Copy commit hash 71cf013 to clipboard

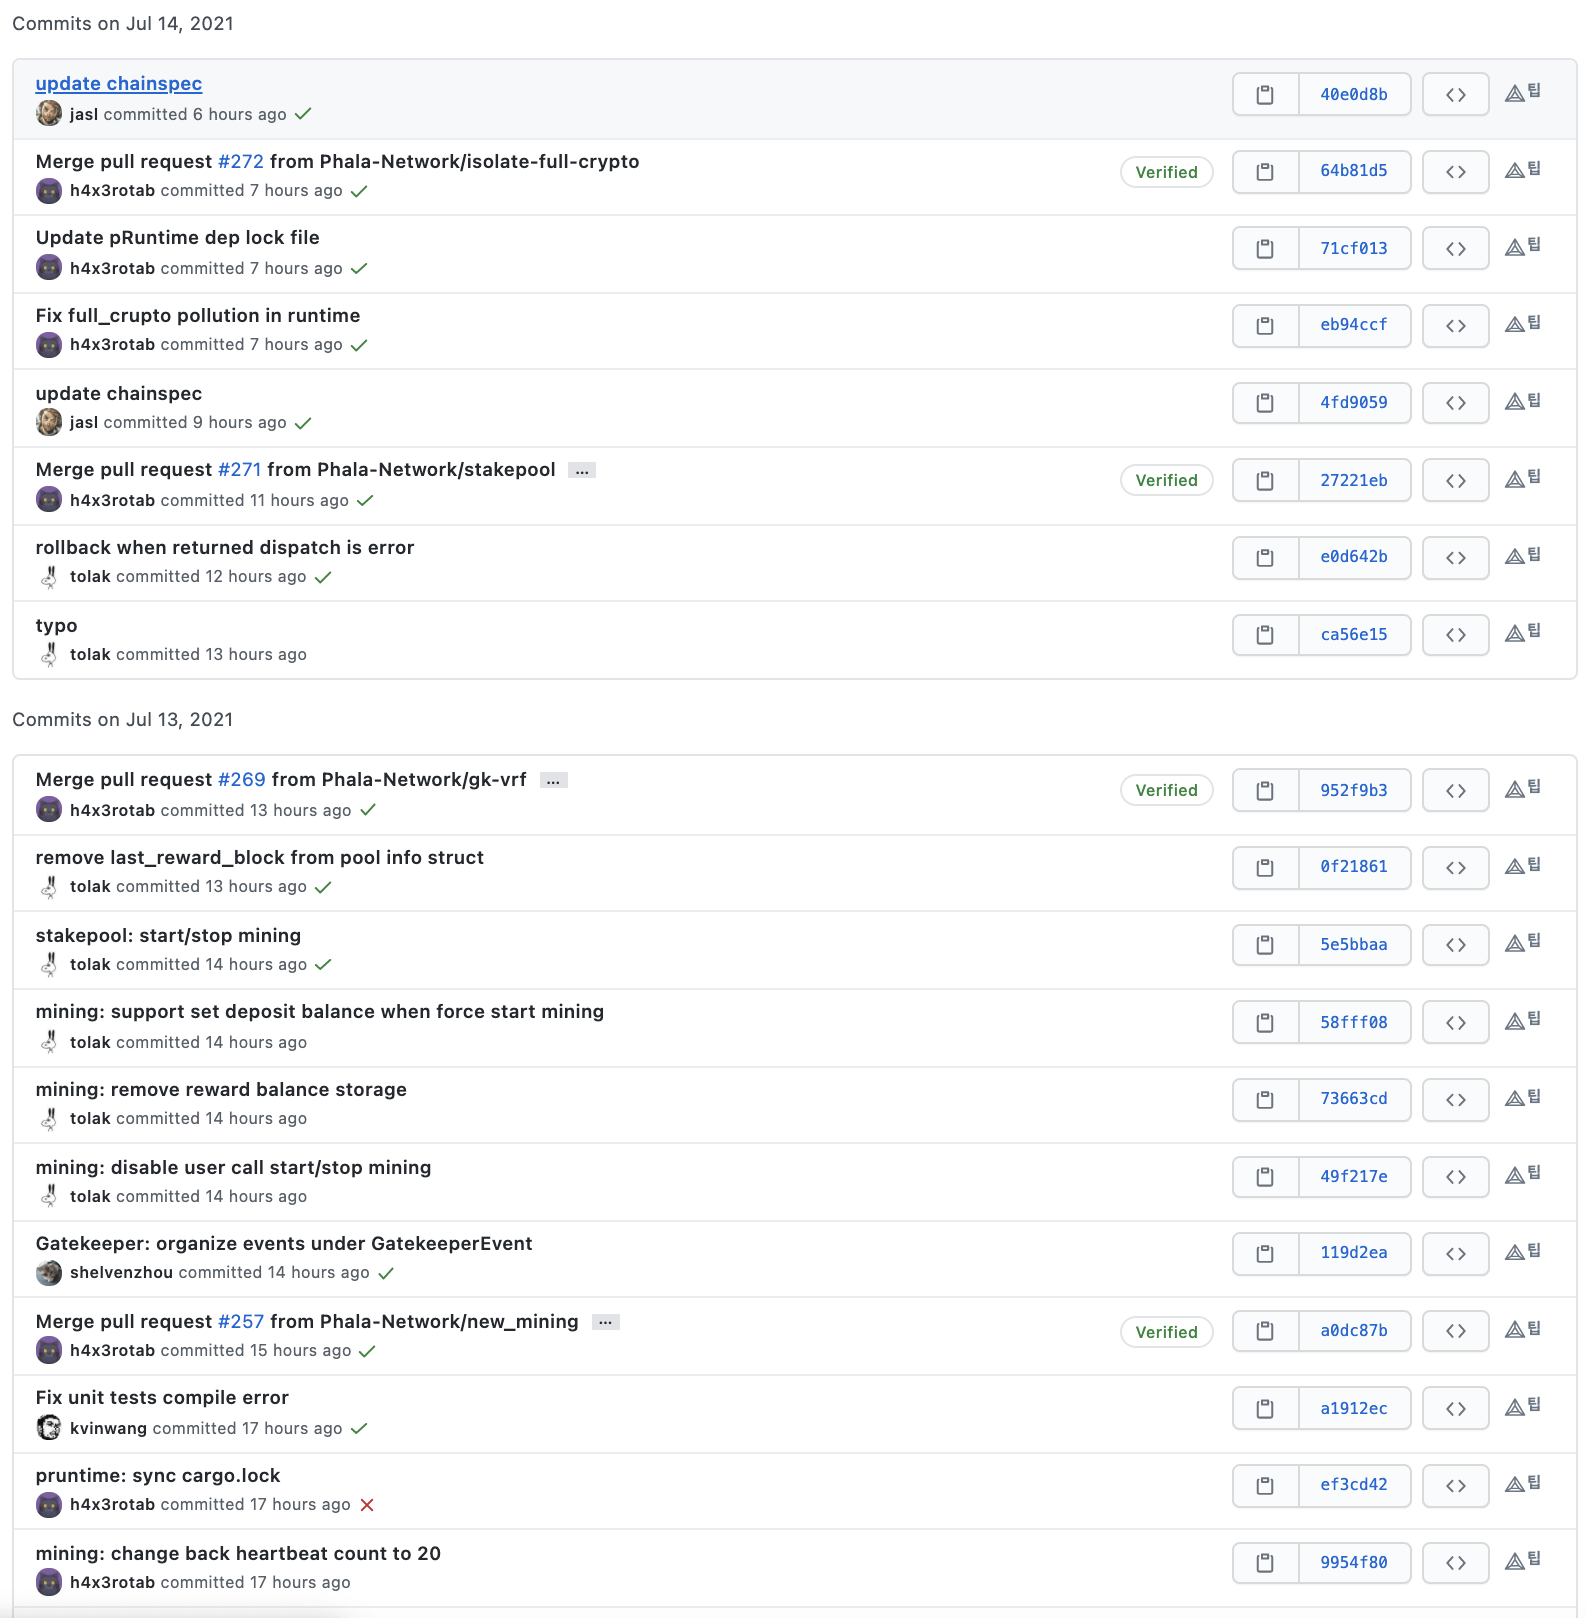point(1265,249)
